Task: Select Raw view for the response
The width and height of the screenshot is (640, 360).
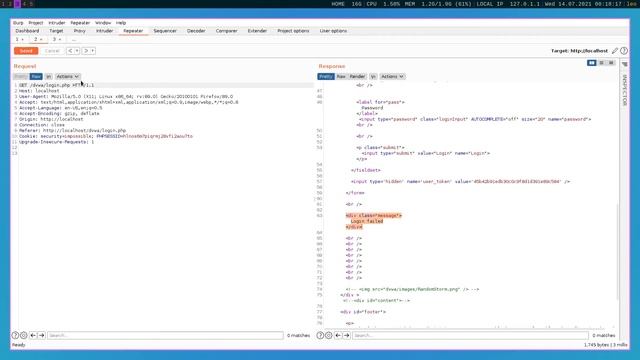Action: 341,76
